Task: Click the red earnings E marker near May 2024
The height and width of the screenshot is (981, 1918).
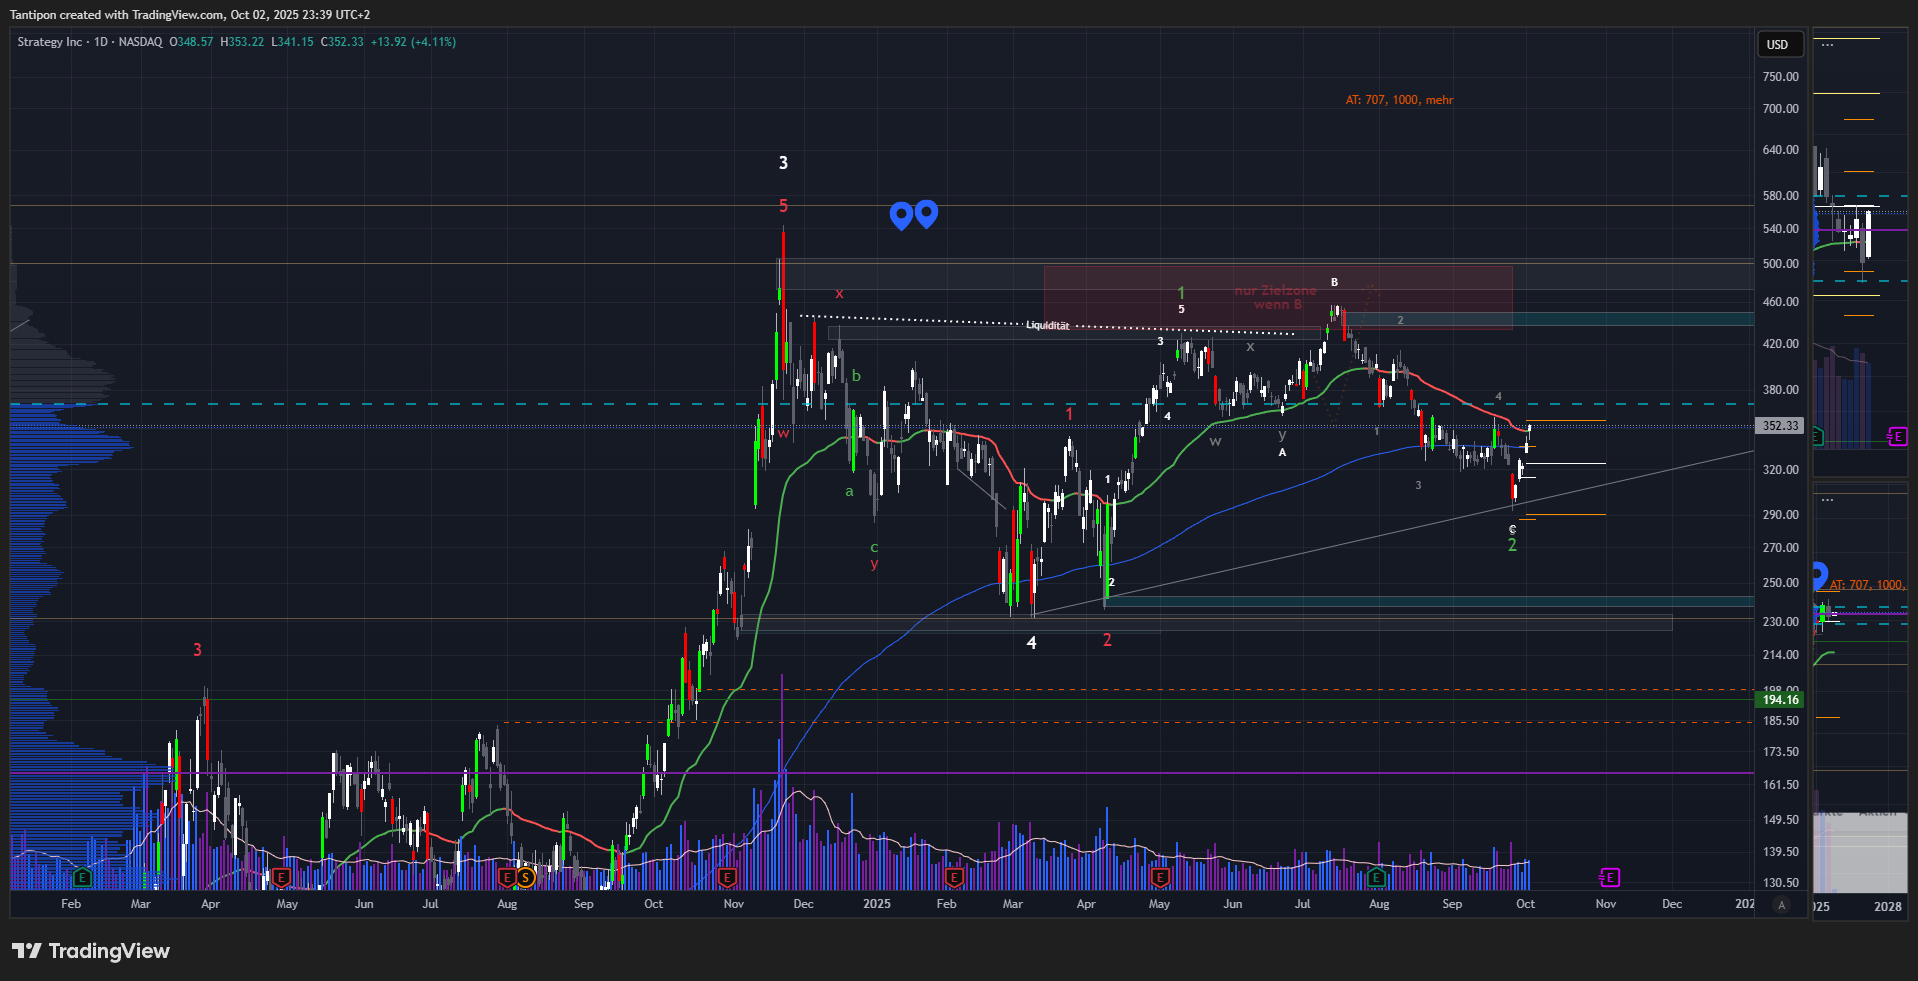Action: pyautogui.click(x=281, y=878)
